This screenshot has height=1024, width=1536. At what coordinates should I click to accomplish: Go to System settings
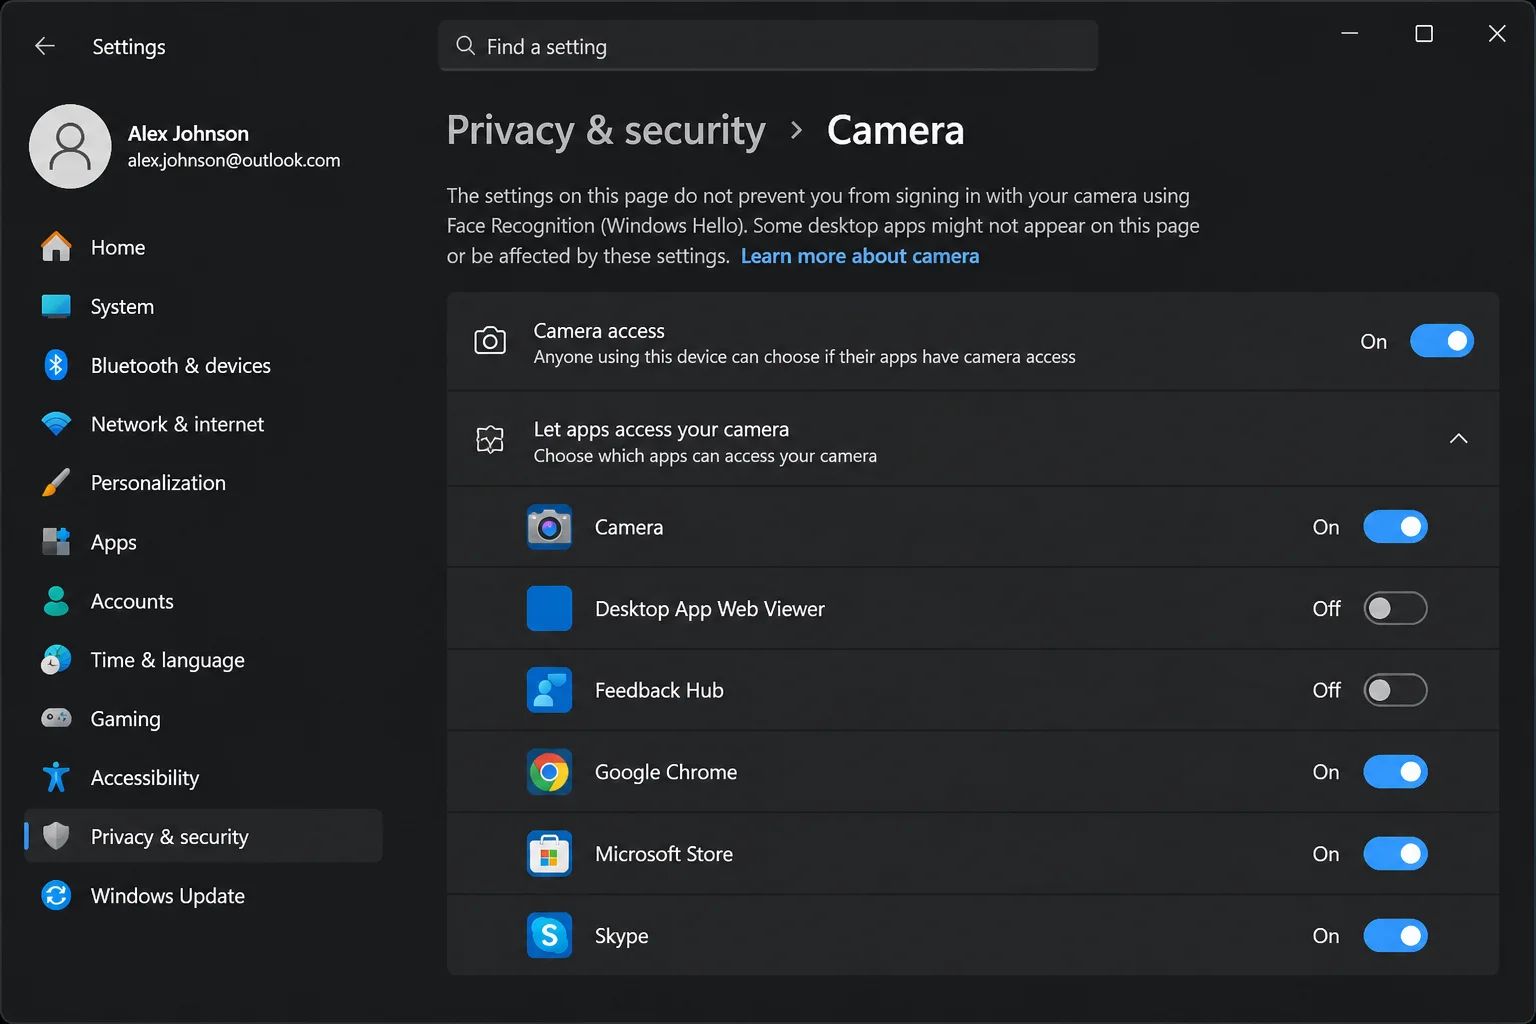[x=203, y=306]
